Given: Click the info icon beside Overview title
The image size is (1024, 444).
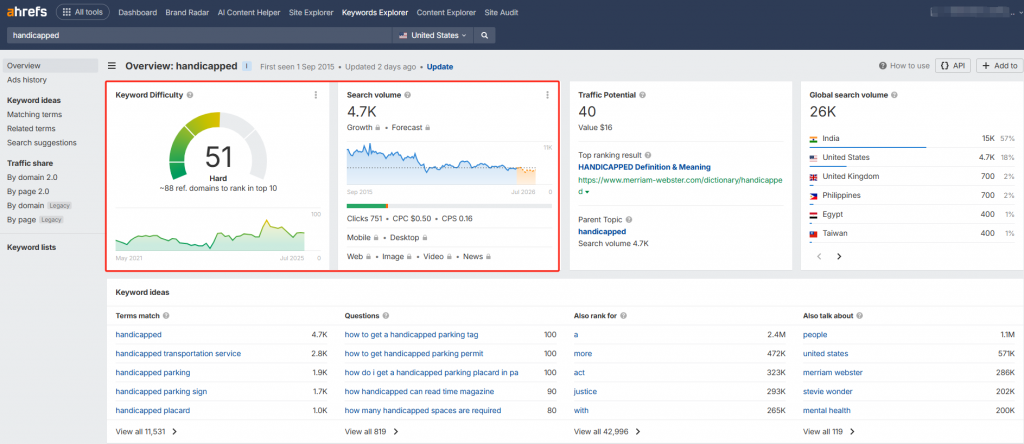Looking at the screenshot, I should pos(247,66).
